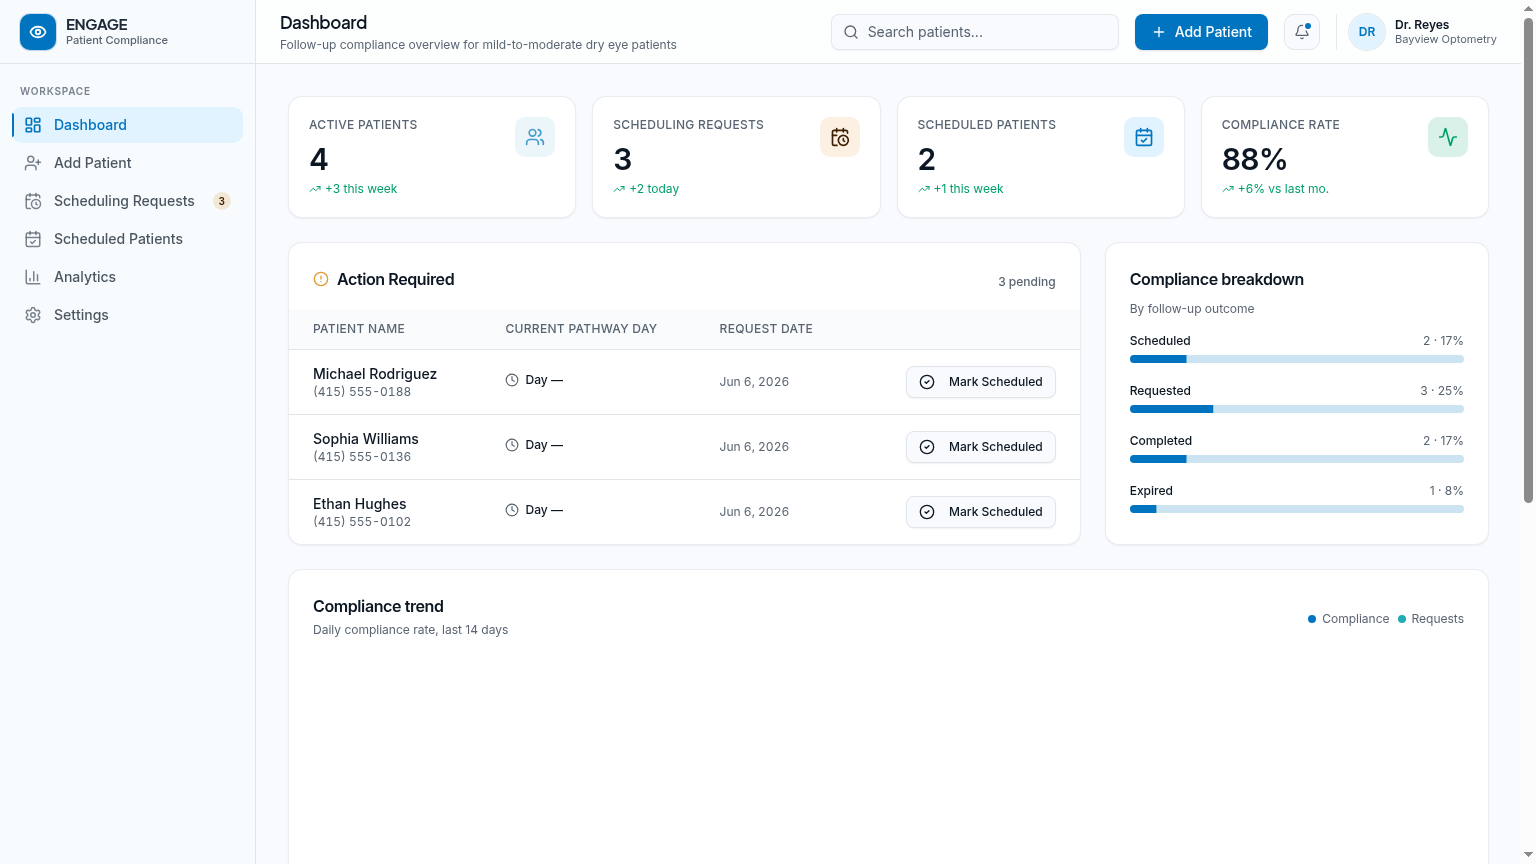Click the +2 today trend text
This screenshot has width=1536, height=864.
coord(654,189)
